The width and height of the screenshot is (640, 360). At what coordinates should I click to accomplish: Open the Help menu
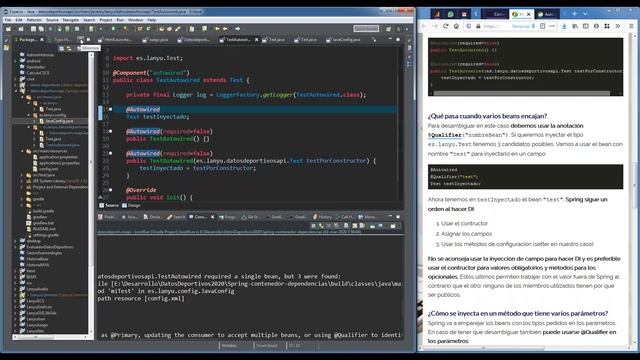151,20
